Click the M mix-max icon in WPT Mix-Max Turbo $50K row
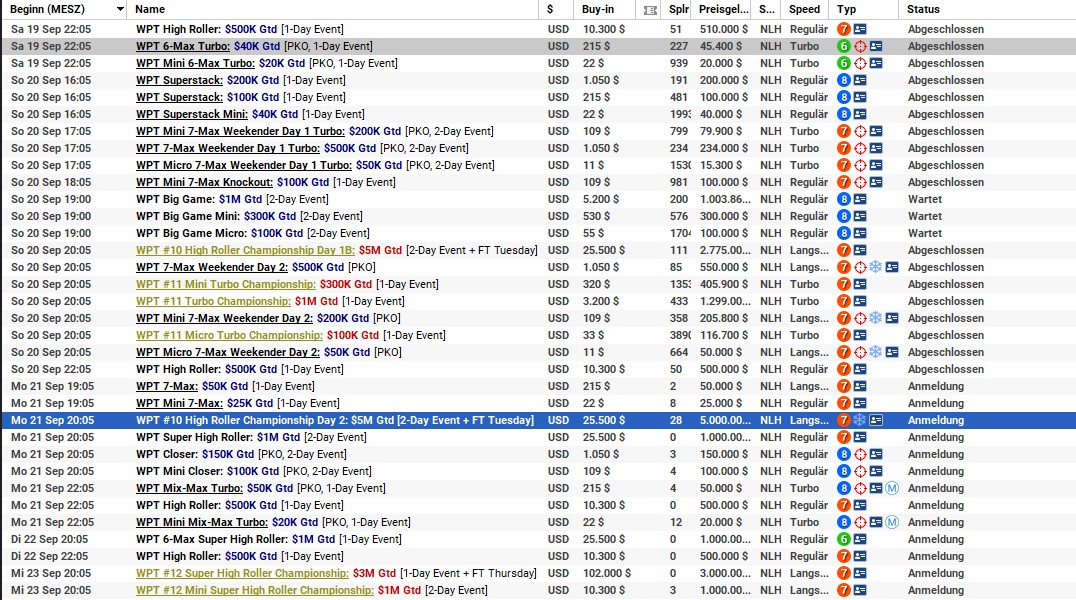Screen dimensions: 1076x600 click(x=892, y=488)
